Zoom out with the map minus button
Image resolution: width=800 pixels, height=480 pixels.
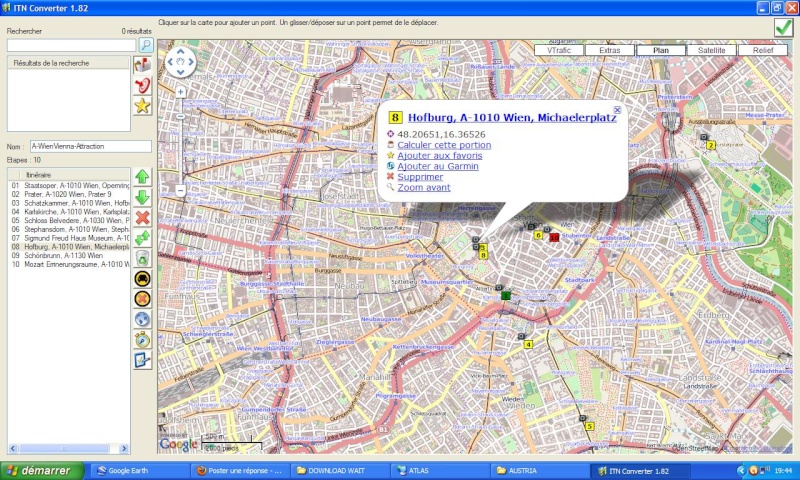[181, 190]
